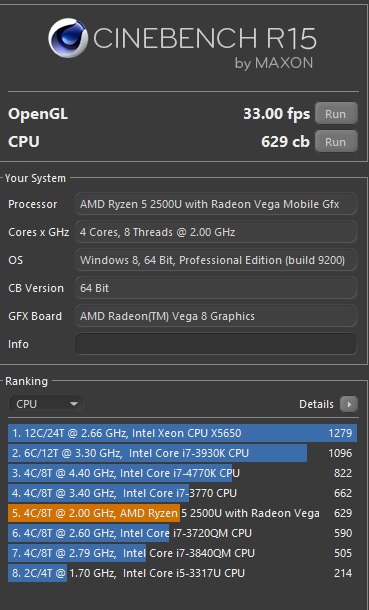Run the OpenGL benchmark
The image size is (369, 610).
pyautogui.click(x=336, y=114)
